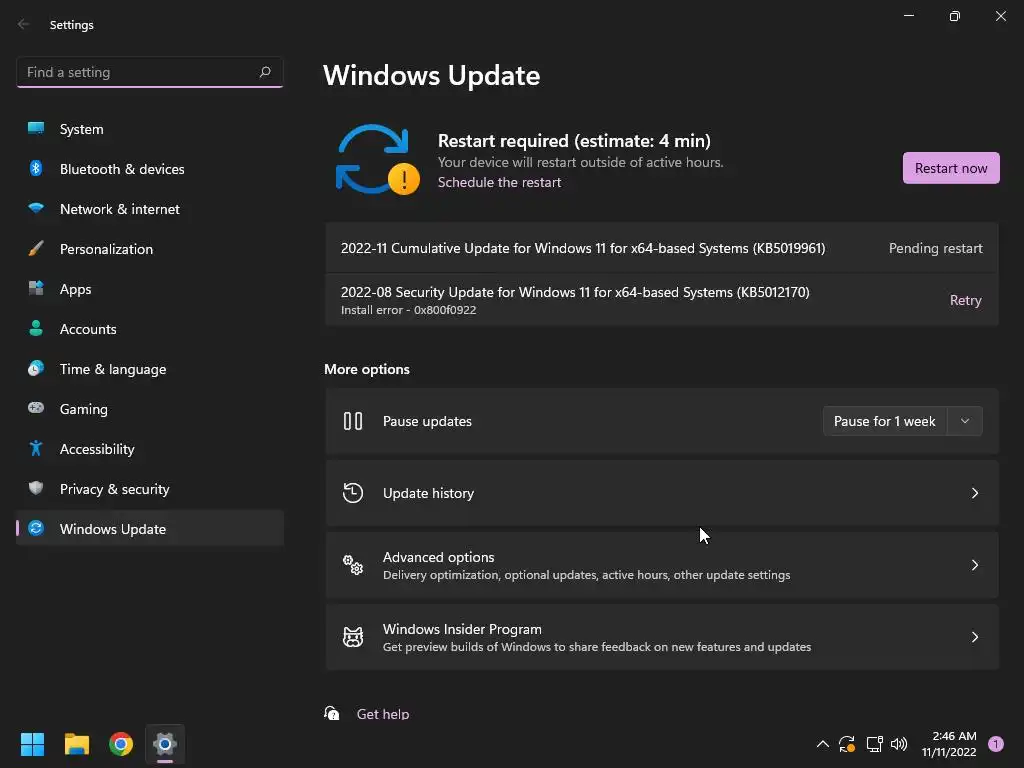Viewport: 1024px width, 768px height.
Task: Click the Install error 0x800f0922 text
Action: (408, 310)
